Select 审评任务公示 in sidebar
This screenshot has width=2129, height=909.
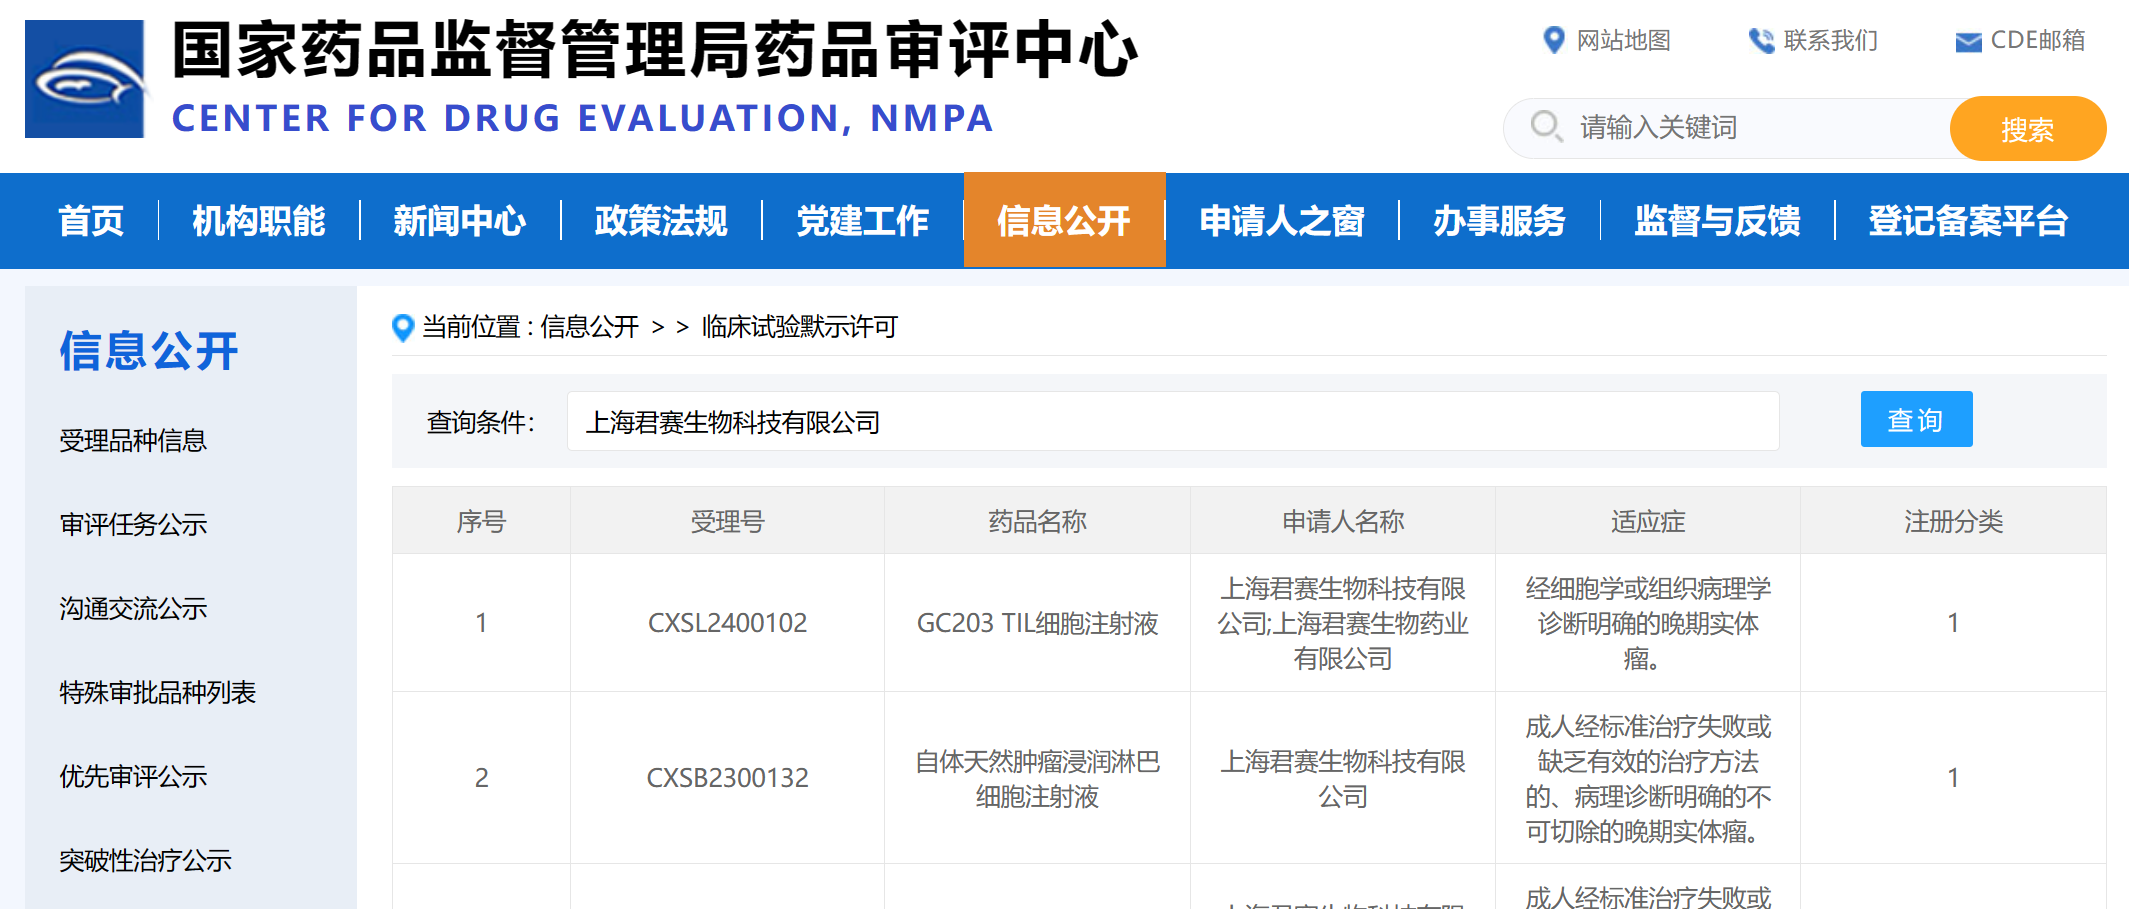click(x=133, y=524)
